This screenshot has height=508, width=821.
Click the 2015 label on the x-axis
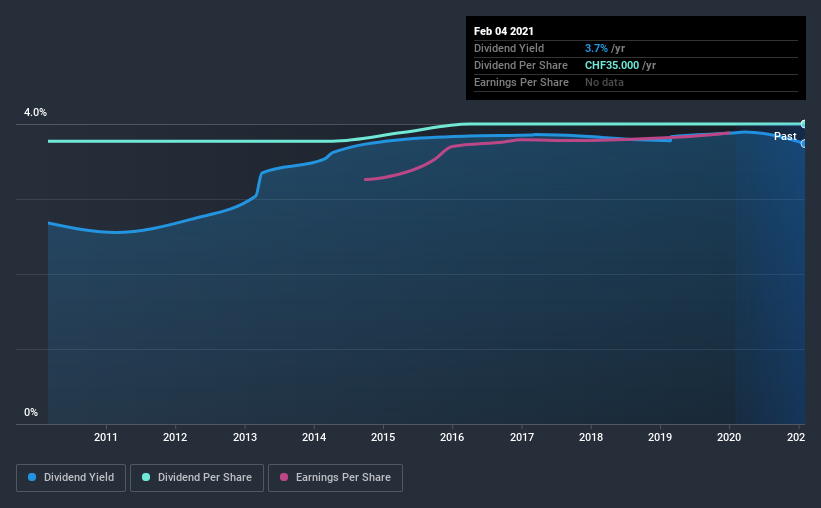pyautogui.click(x=383, y=437)
